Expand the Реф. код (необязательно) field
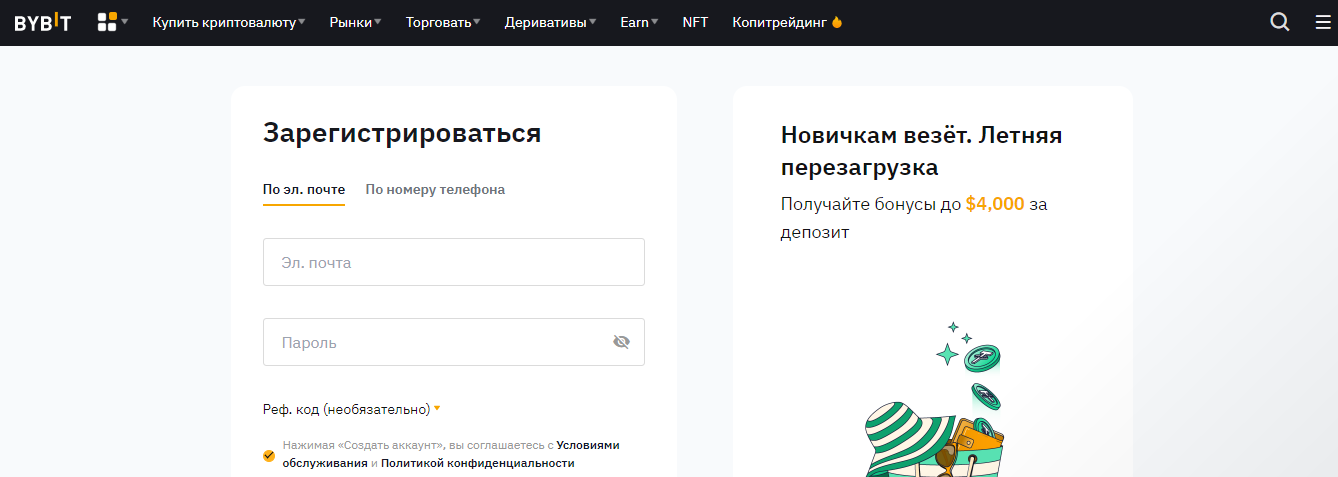1338x477 pixels. point(352,409)
